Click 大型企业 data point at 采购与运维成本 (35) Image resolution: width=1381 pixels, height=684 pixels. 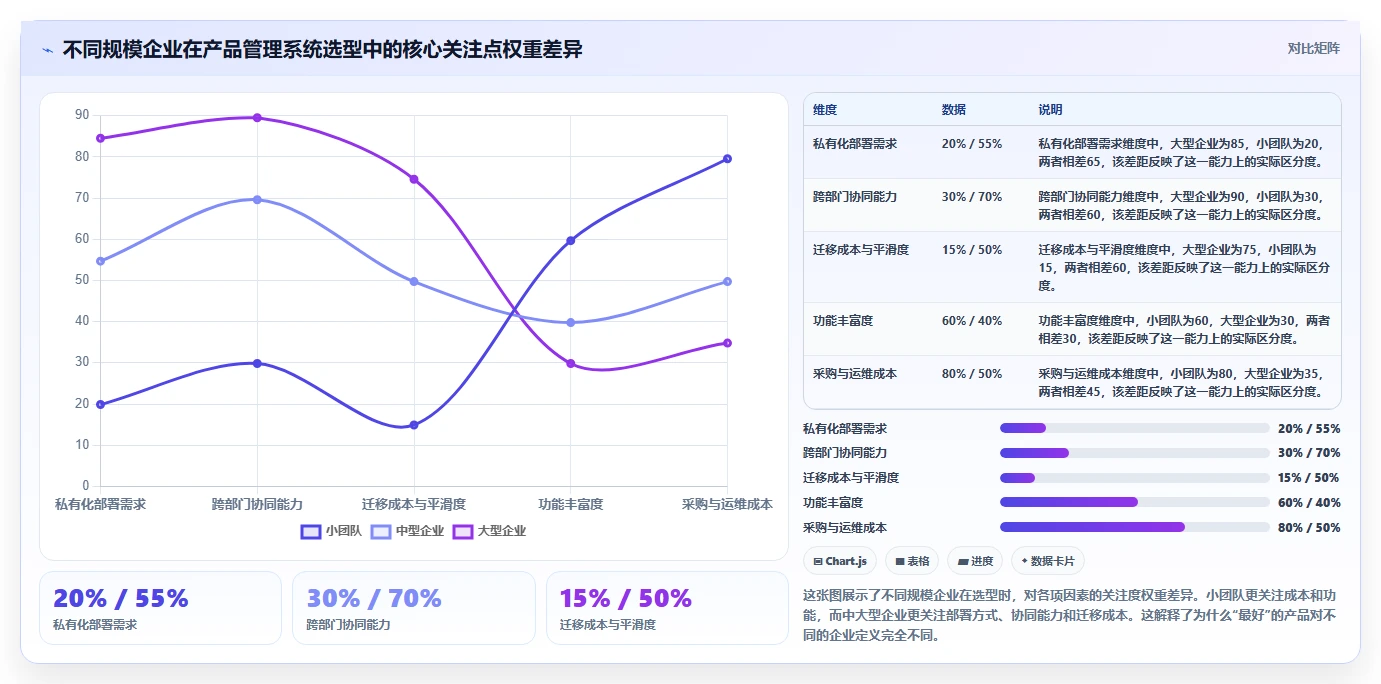727,343
